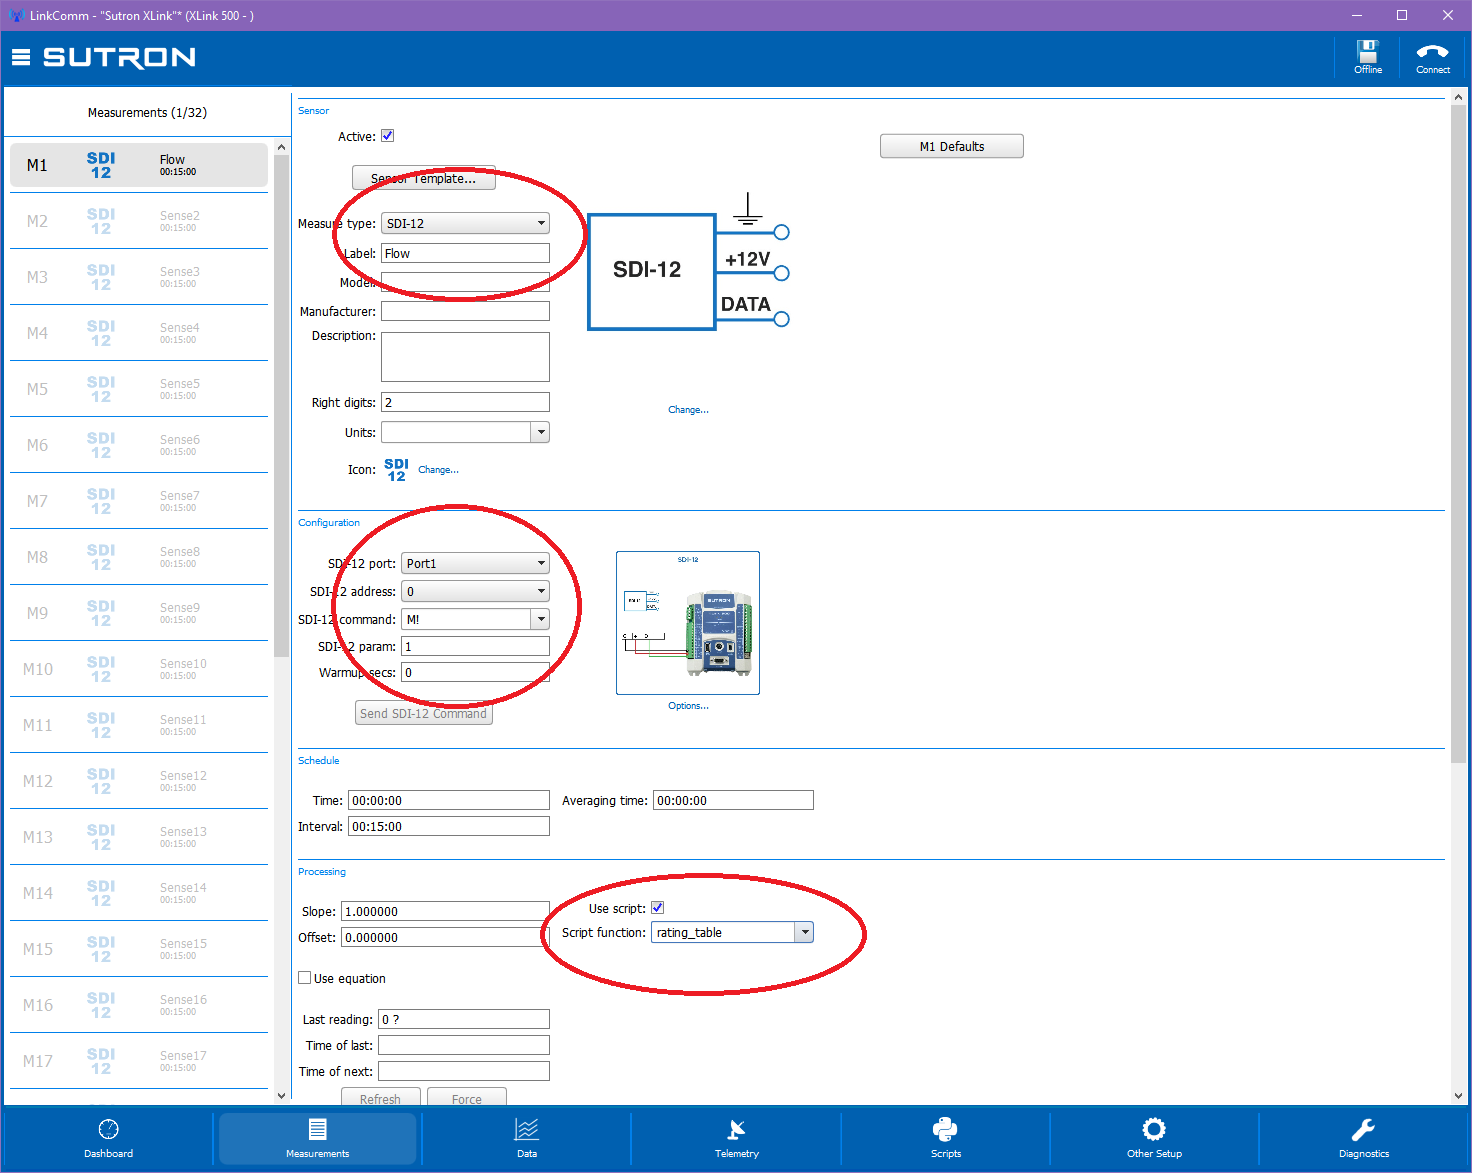Click the XLink device wiring thumbnail
The height and width of the screenshot is (1173, 1472).
point(688,623)
